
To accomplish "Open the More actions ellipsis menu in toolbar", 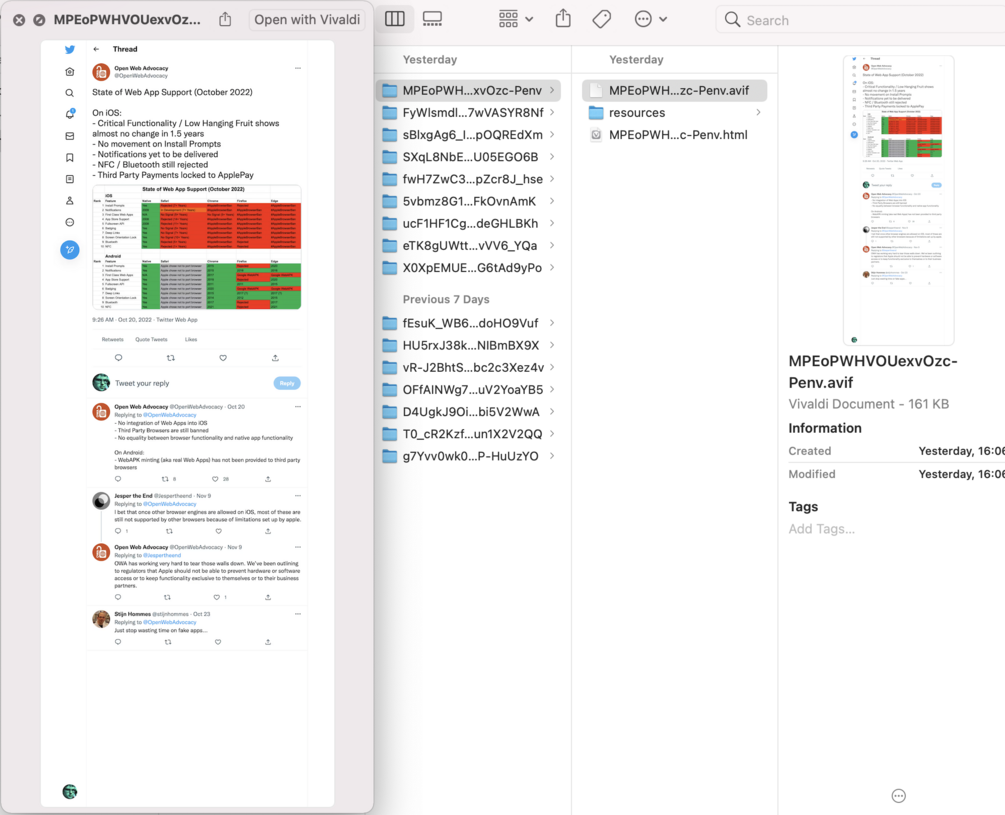I will 651,19.
